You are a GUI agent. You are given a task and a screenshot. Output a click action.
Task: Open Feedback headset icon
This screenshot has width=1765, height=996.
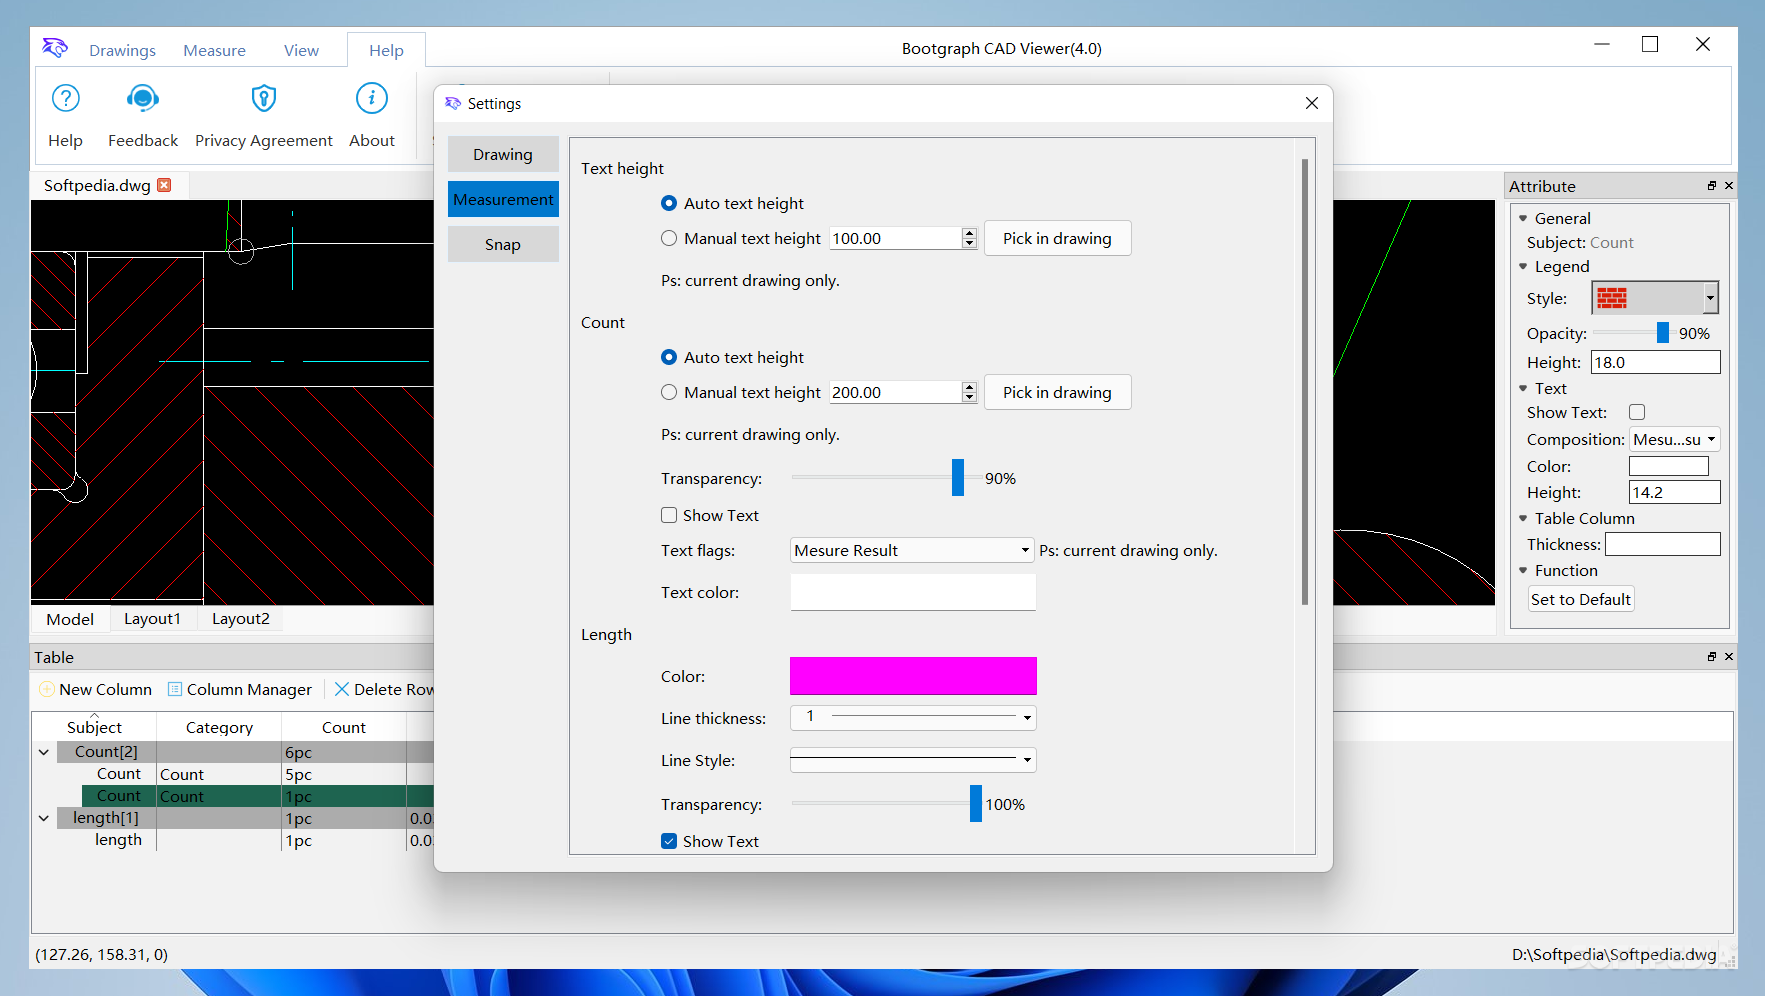(143, 98)
